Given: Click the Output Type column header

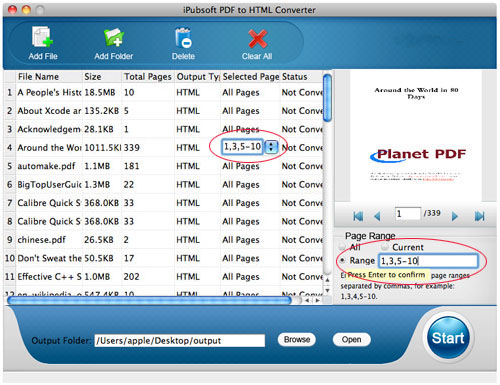Looking at the screenshot, I should point(197,77).
